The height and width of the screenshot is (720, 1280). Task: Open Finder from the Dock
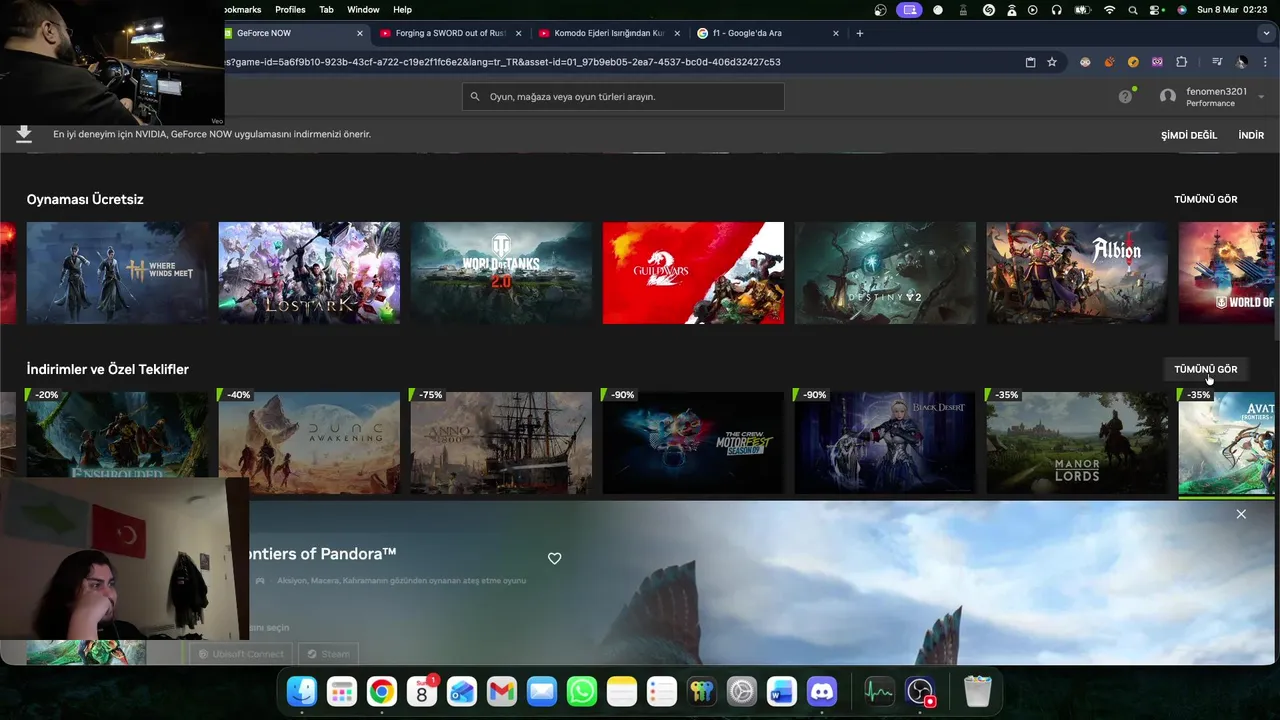(x=302, y=691)
